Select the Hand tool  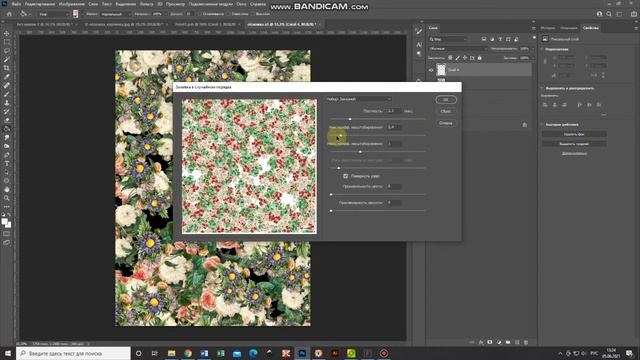click(x=7, y=189)
